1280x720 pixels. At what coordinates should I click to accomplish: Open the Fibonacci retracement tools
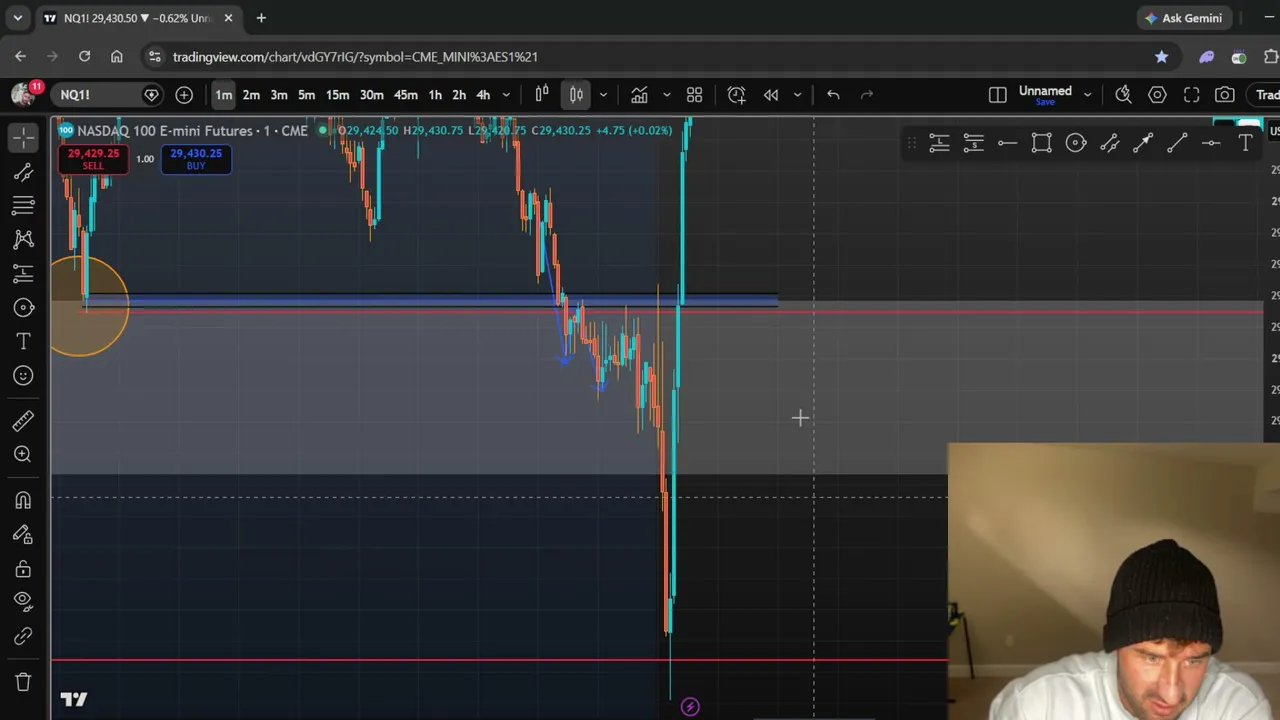pyautogui.click(x=23, y=206)
